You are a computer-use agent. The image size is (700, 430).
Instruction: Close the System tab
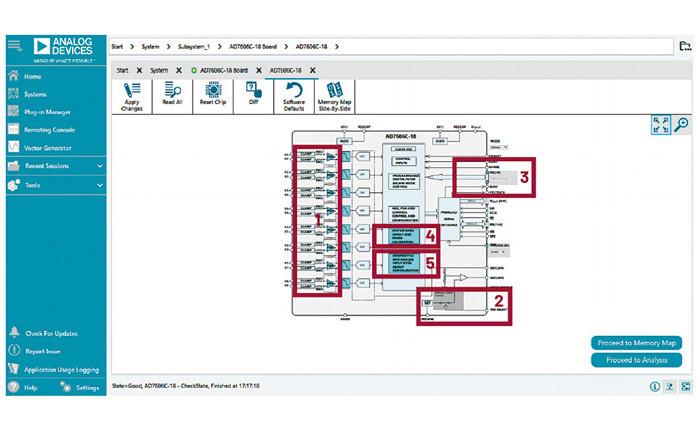click(179, 71)
